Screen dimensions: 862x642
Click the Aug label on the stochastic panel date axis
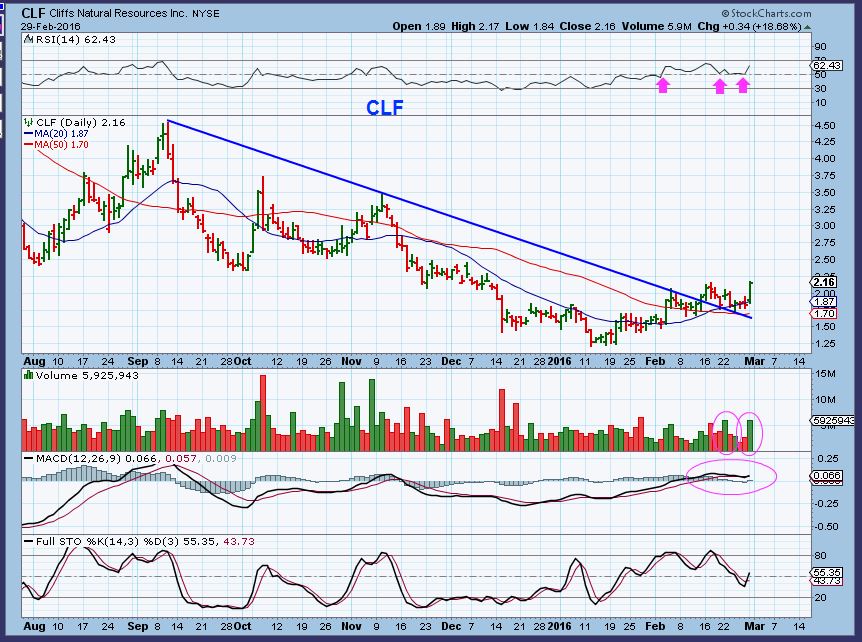(x=34, y=626)
